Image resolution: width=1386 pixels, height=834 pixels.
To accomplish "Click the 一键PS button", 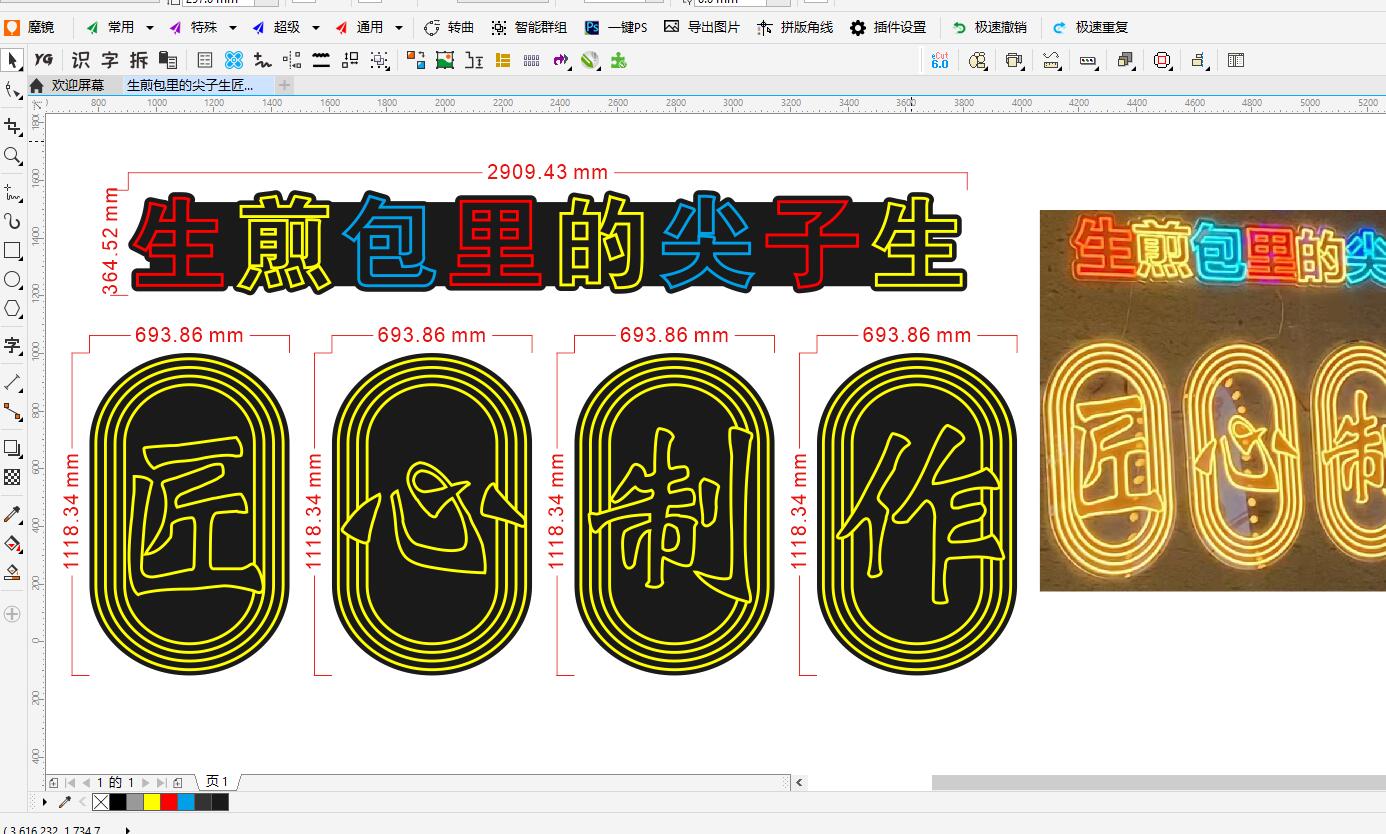I will 616,27.
